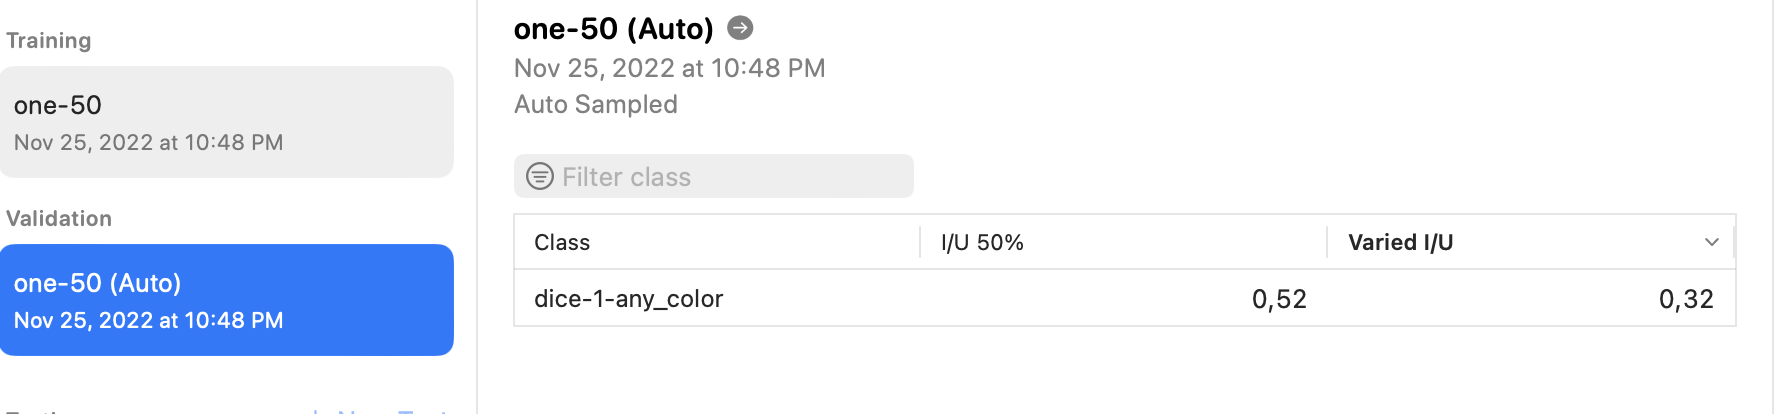Click the one-50 (Auto) heading title

(614, 29)
